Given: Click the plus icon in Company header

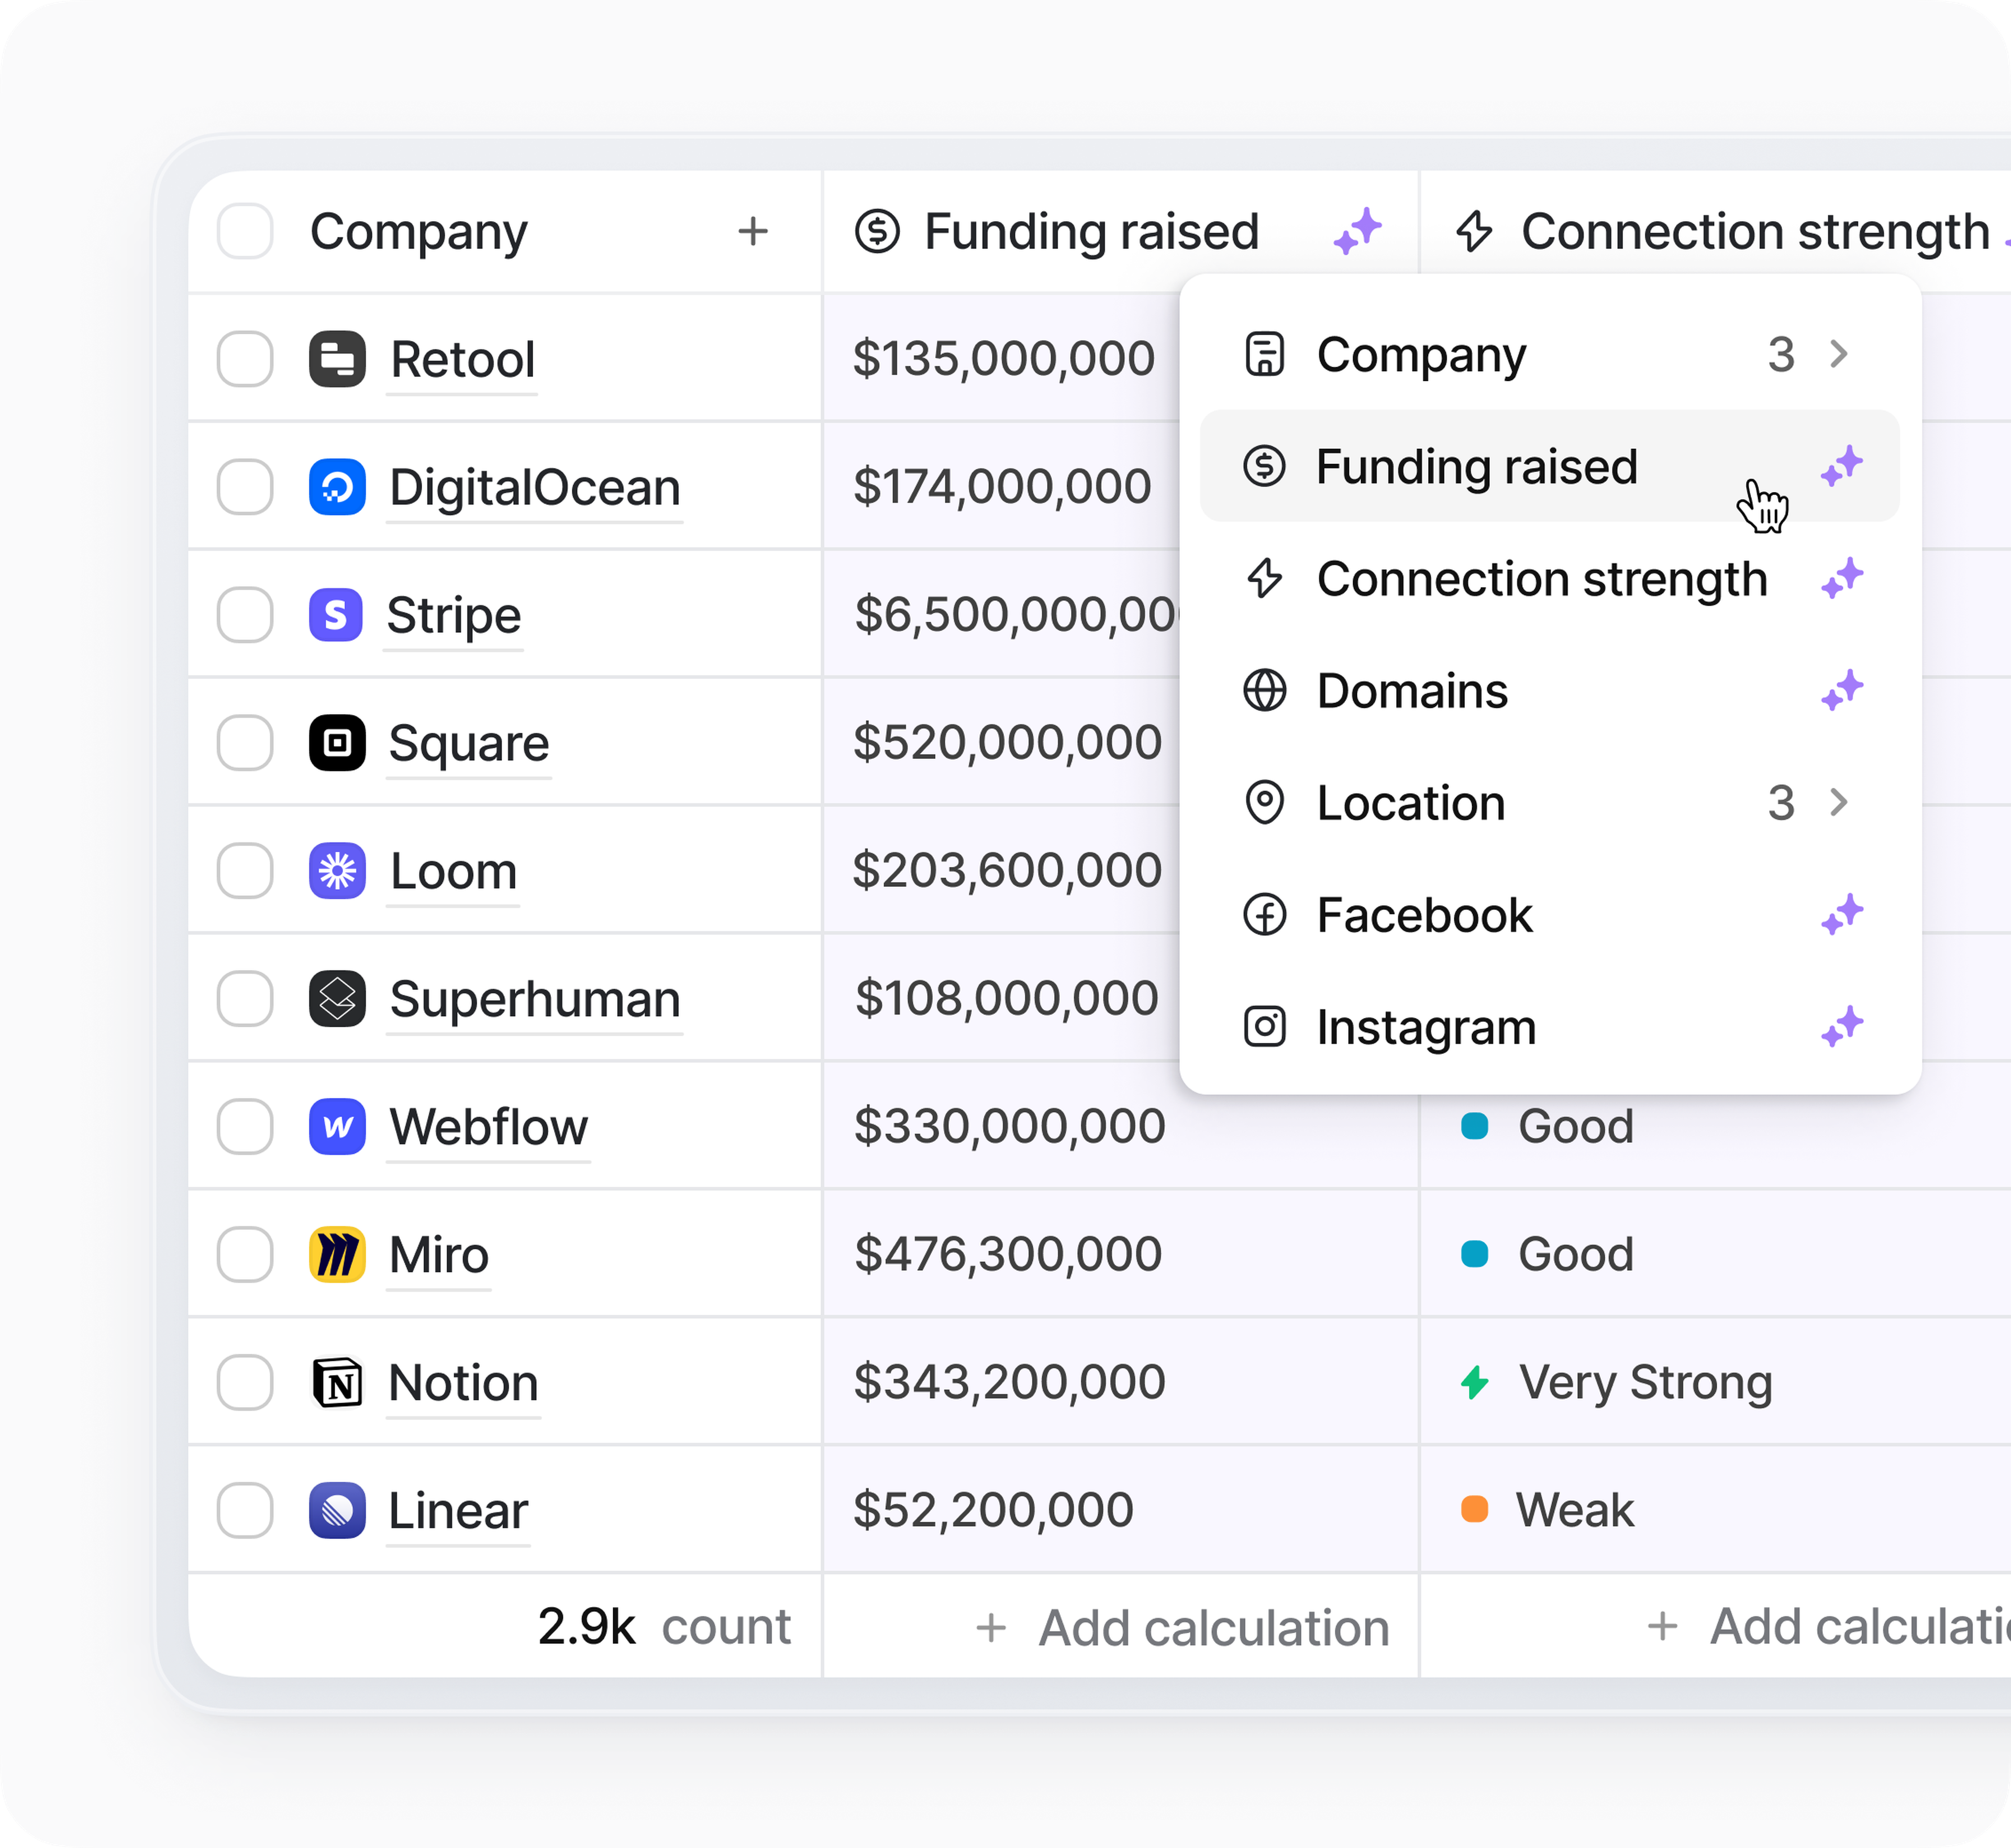Looking at the screenshot, I should 752,232.
